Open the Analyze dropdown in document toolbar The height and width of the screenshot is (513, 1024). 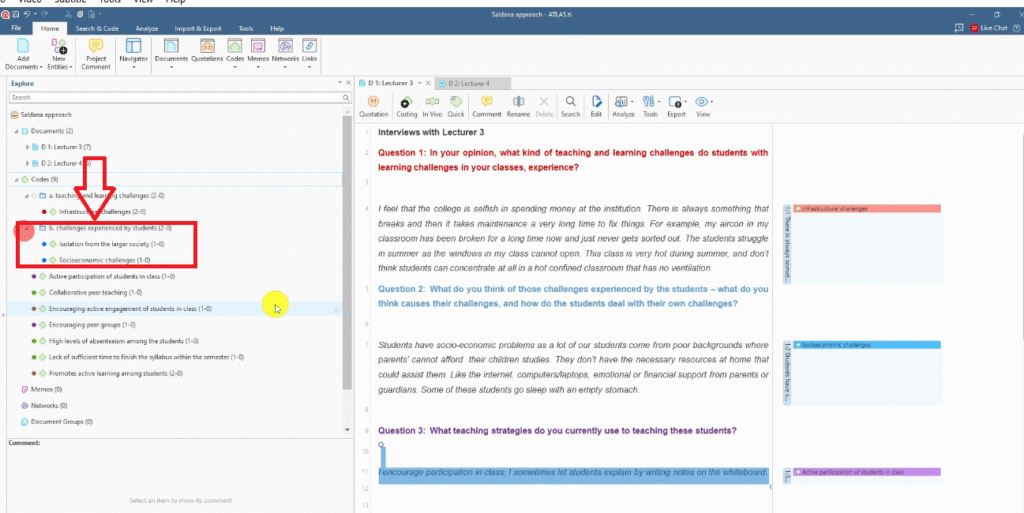click(623, 105)
